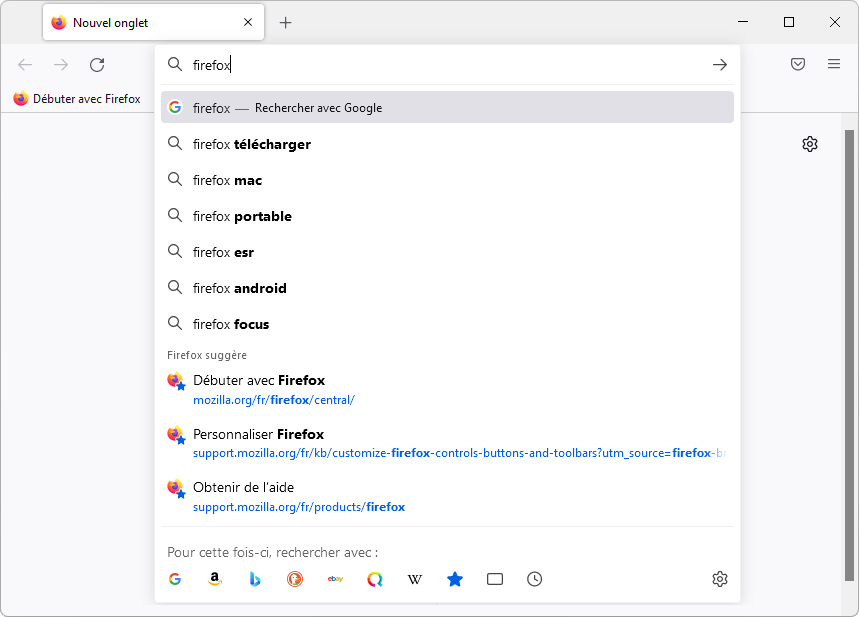
Task: Restrict search to bookmarks star icon
Action: (x=455, y=579)
